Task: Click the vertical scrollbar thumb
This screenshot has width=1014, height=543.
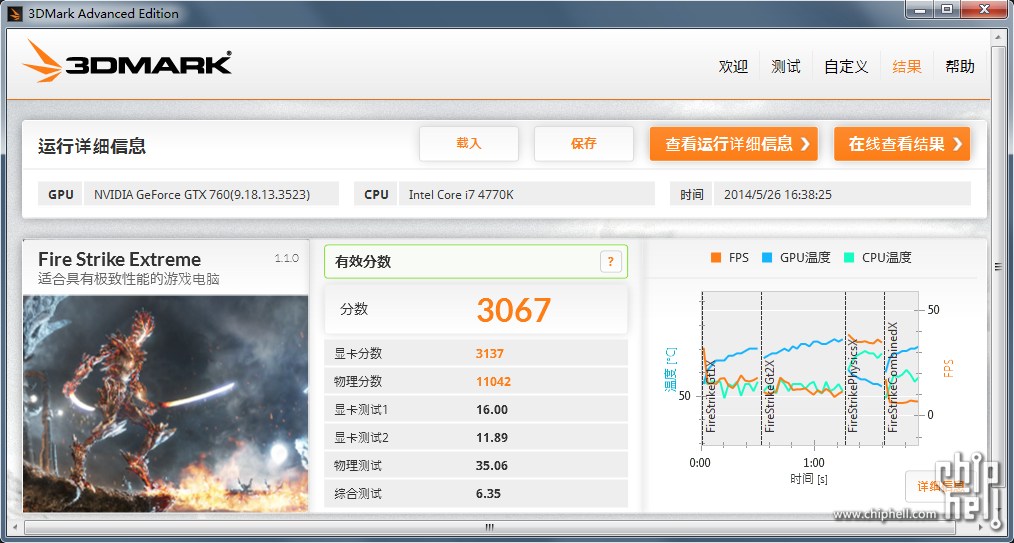Action: pos(1000,267)
